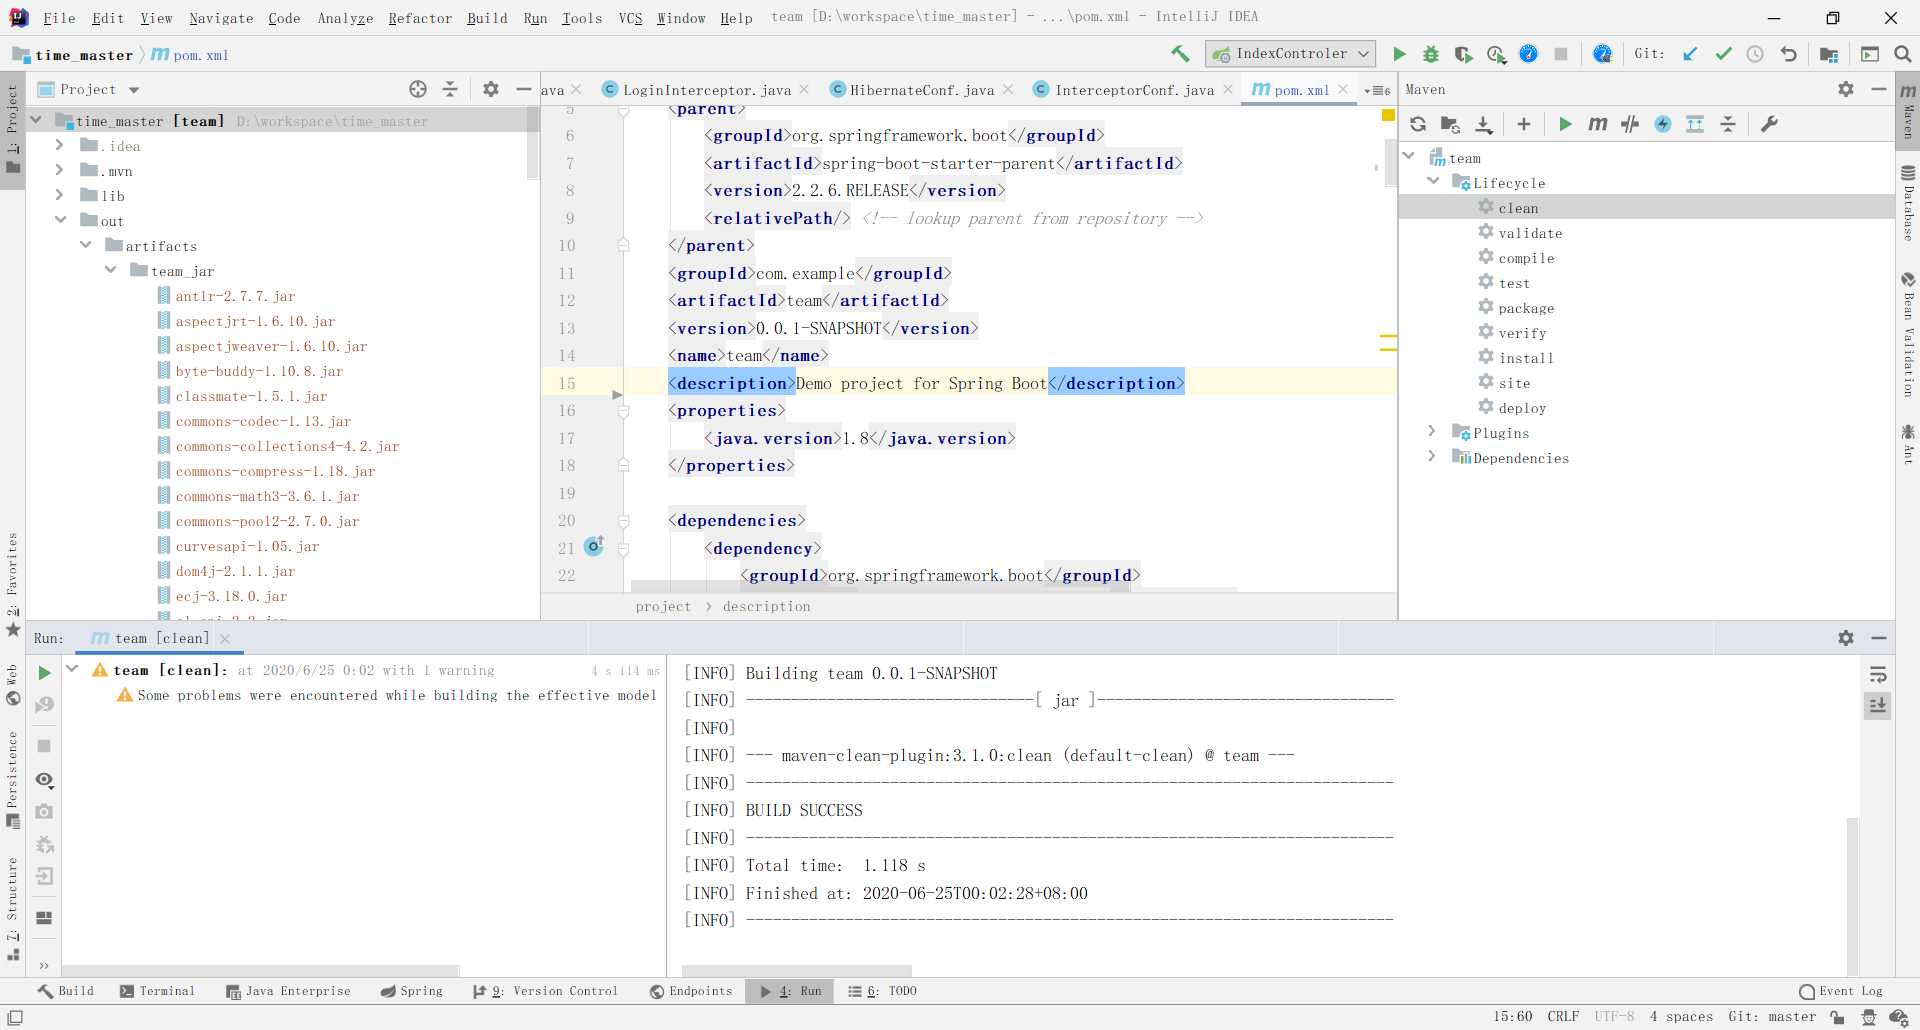Open Project Structure from the toolbar
This screenshot has width=1920, height=1030.
tap(1829, 54)
